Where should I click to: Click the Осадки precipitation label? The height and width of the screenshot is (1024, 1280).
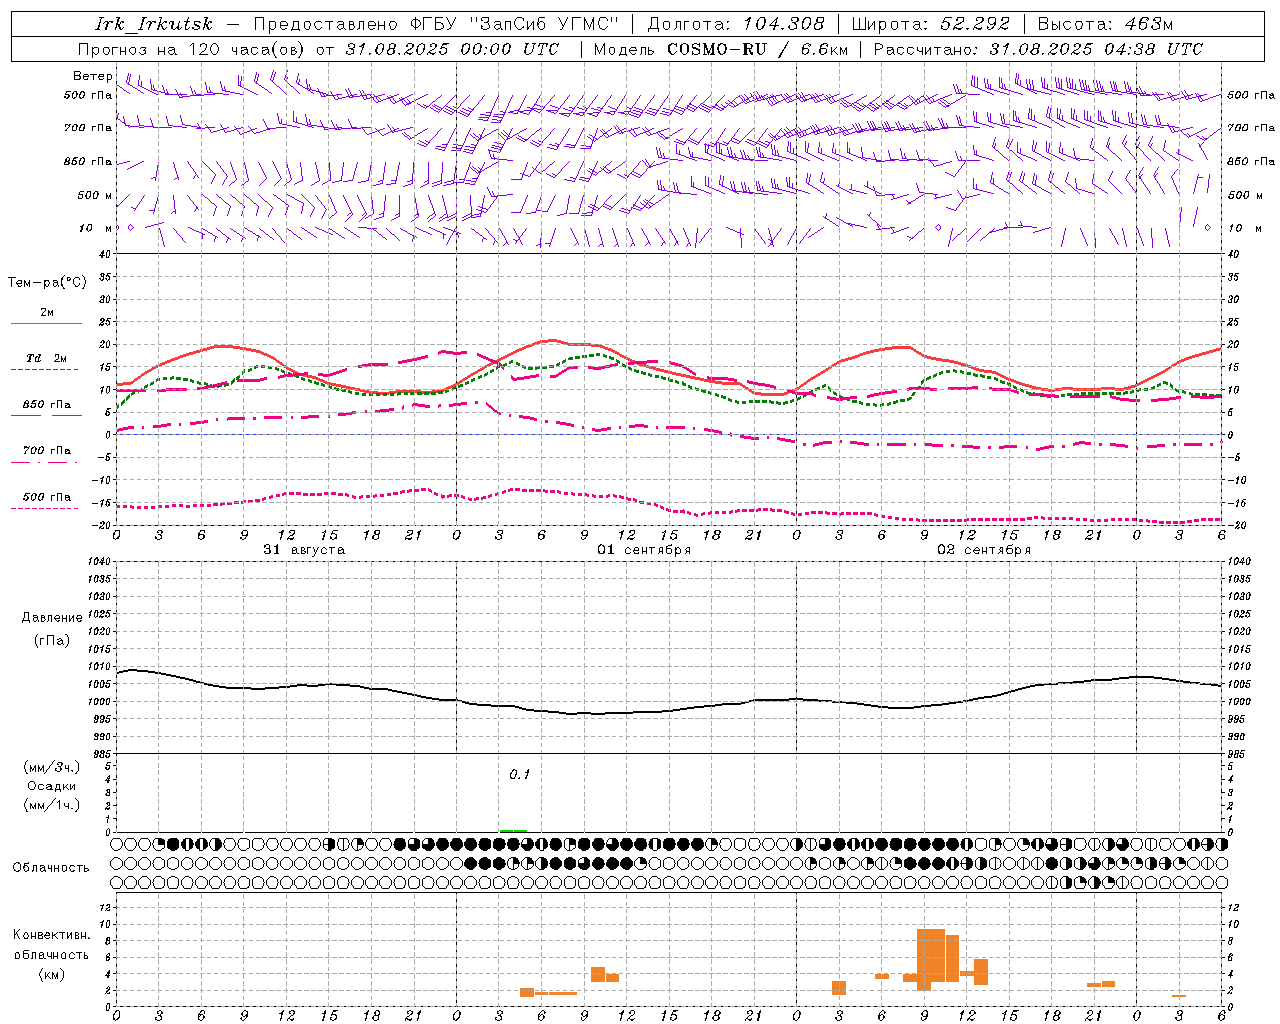point(52,786)
